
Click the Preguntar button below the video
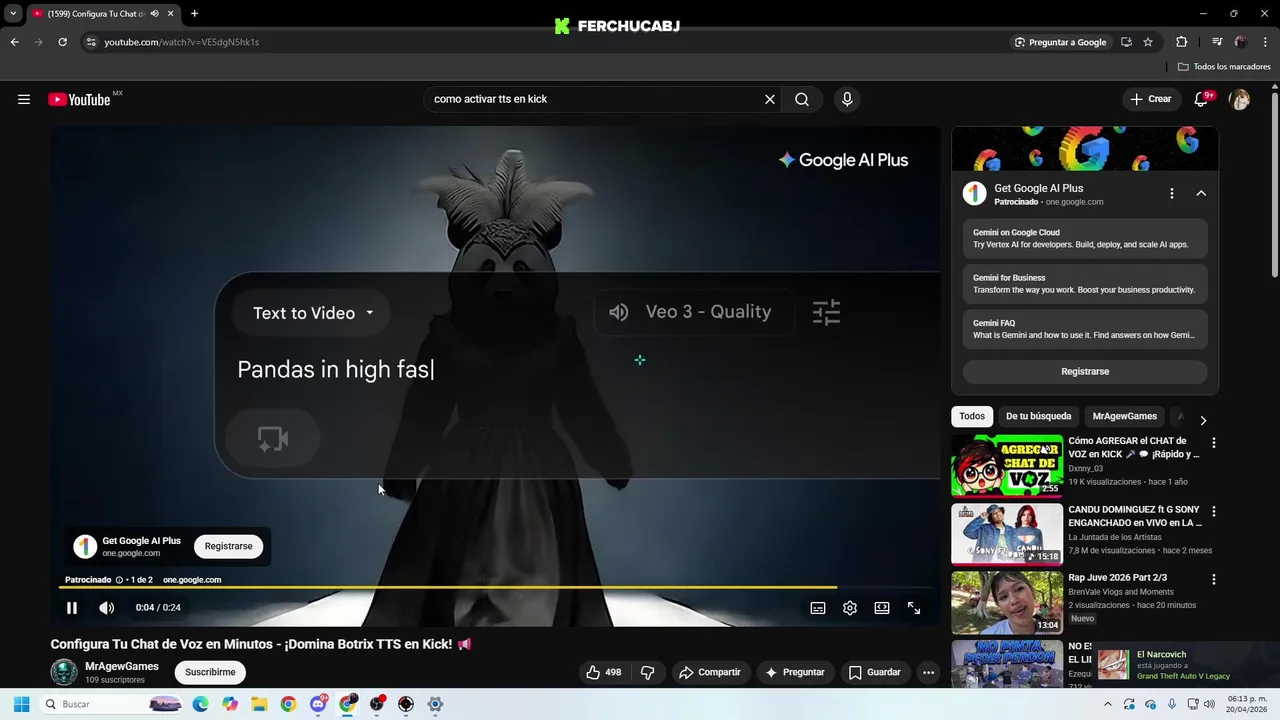click(795, 672)
